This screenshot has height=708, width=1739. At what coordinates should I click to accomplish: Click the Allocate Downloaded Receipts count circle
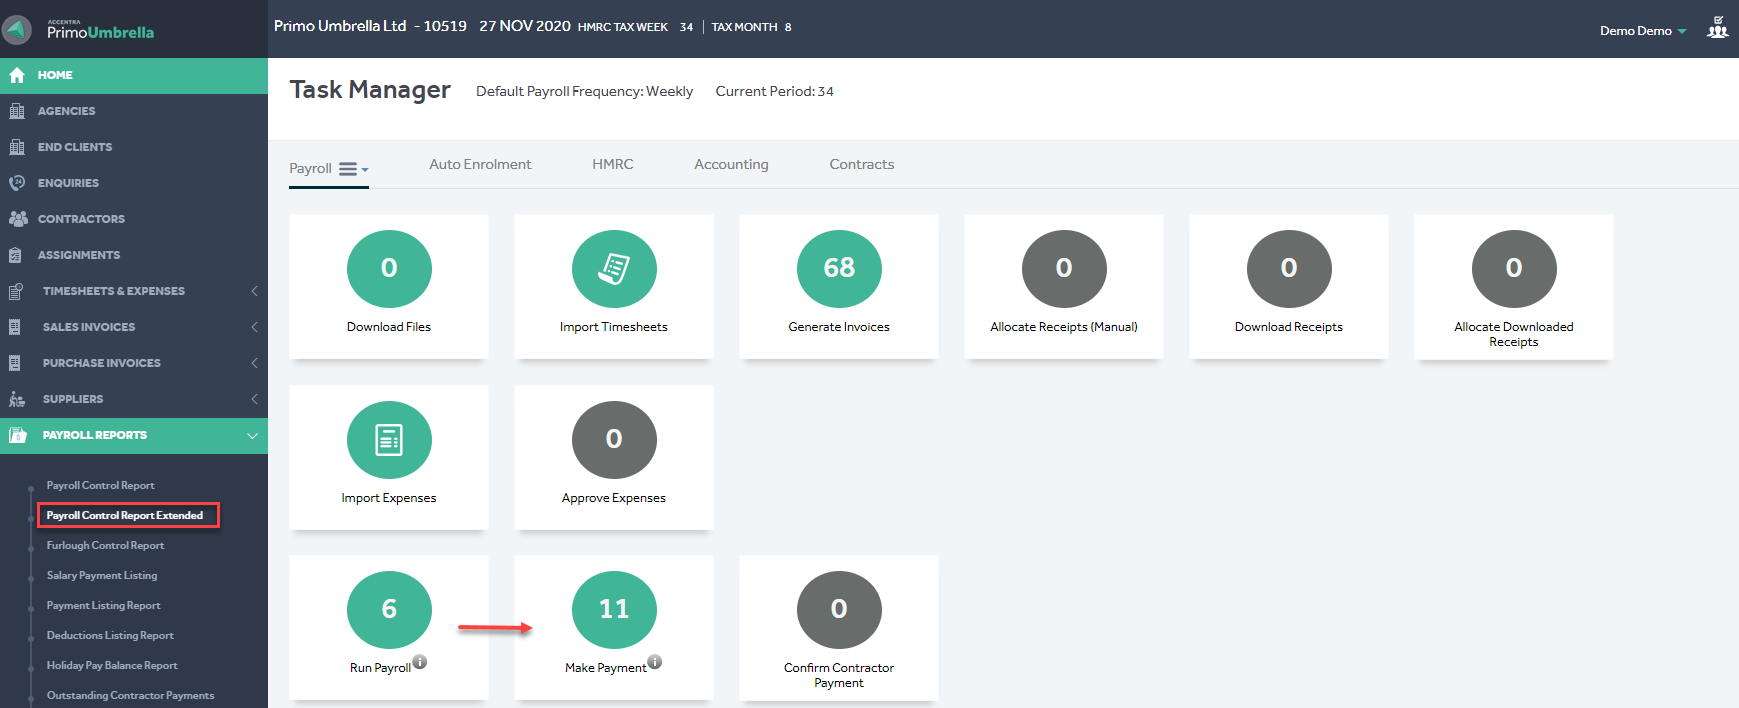click(x=1514, y=269)
